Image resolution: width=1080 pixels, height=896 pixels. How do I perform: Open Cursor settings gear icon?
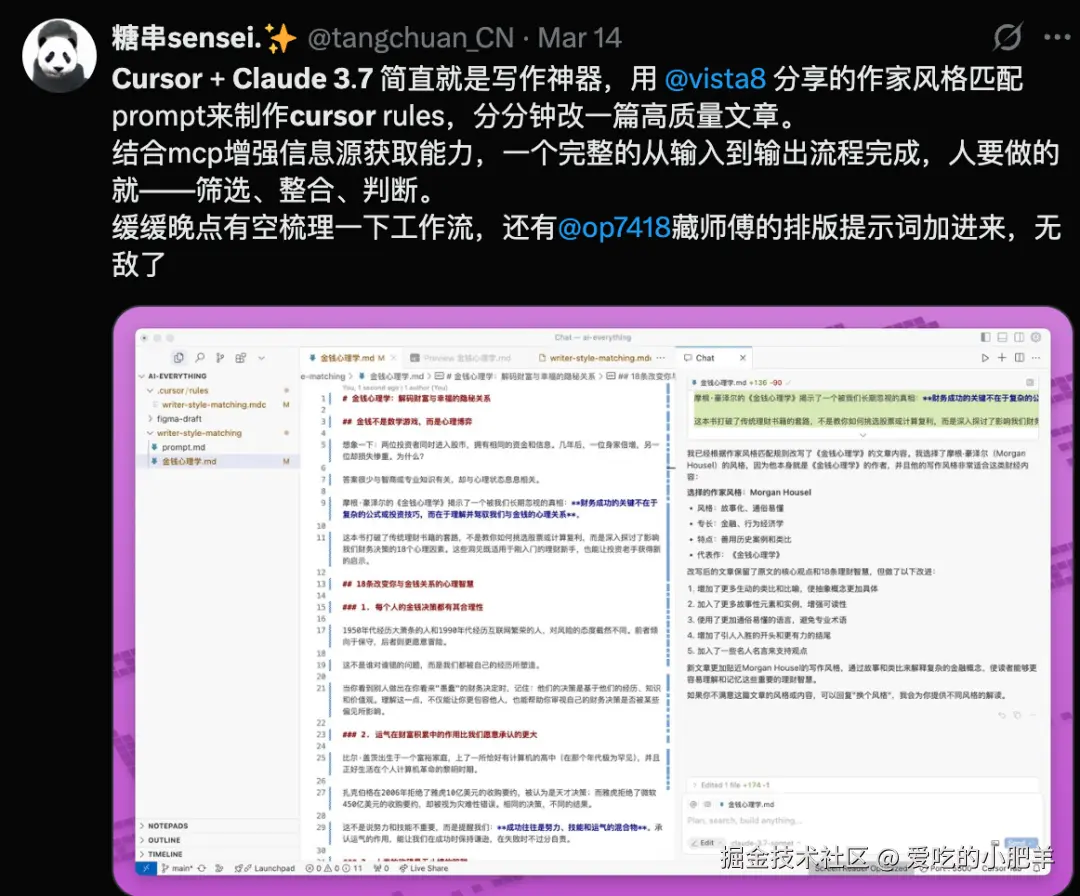coord(1036,337)
